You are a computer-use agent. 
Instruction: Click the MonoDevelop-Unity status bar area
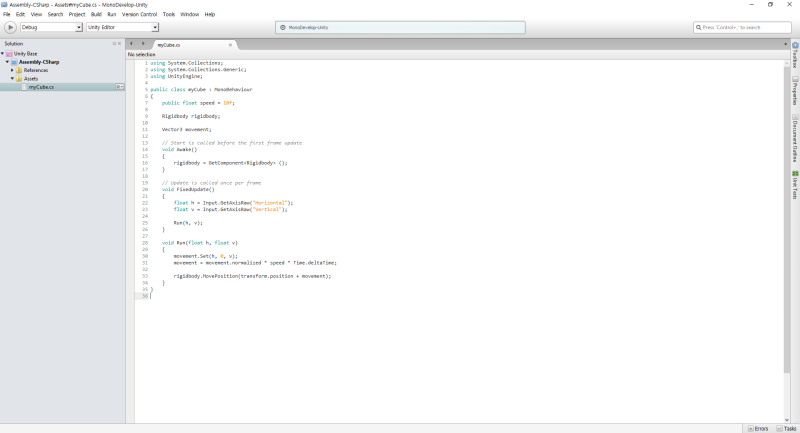[401, 28]
